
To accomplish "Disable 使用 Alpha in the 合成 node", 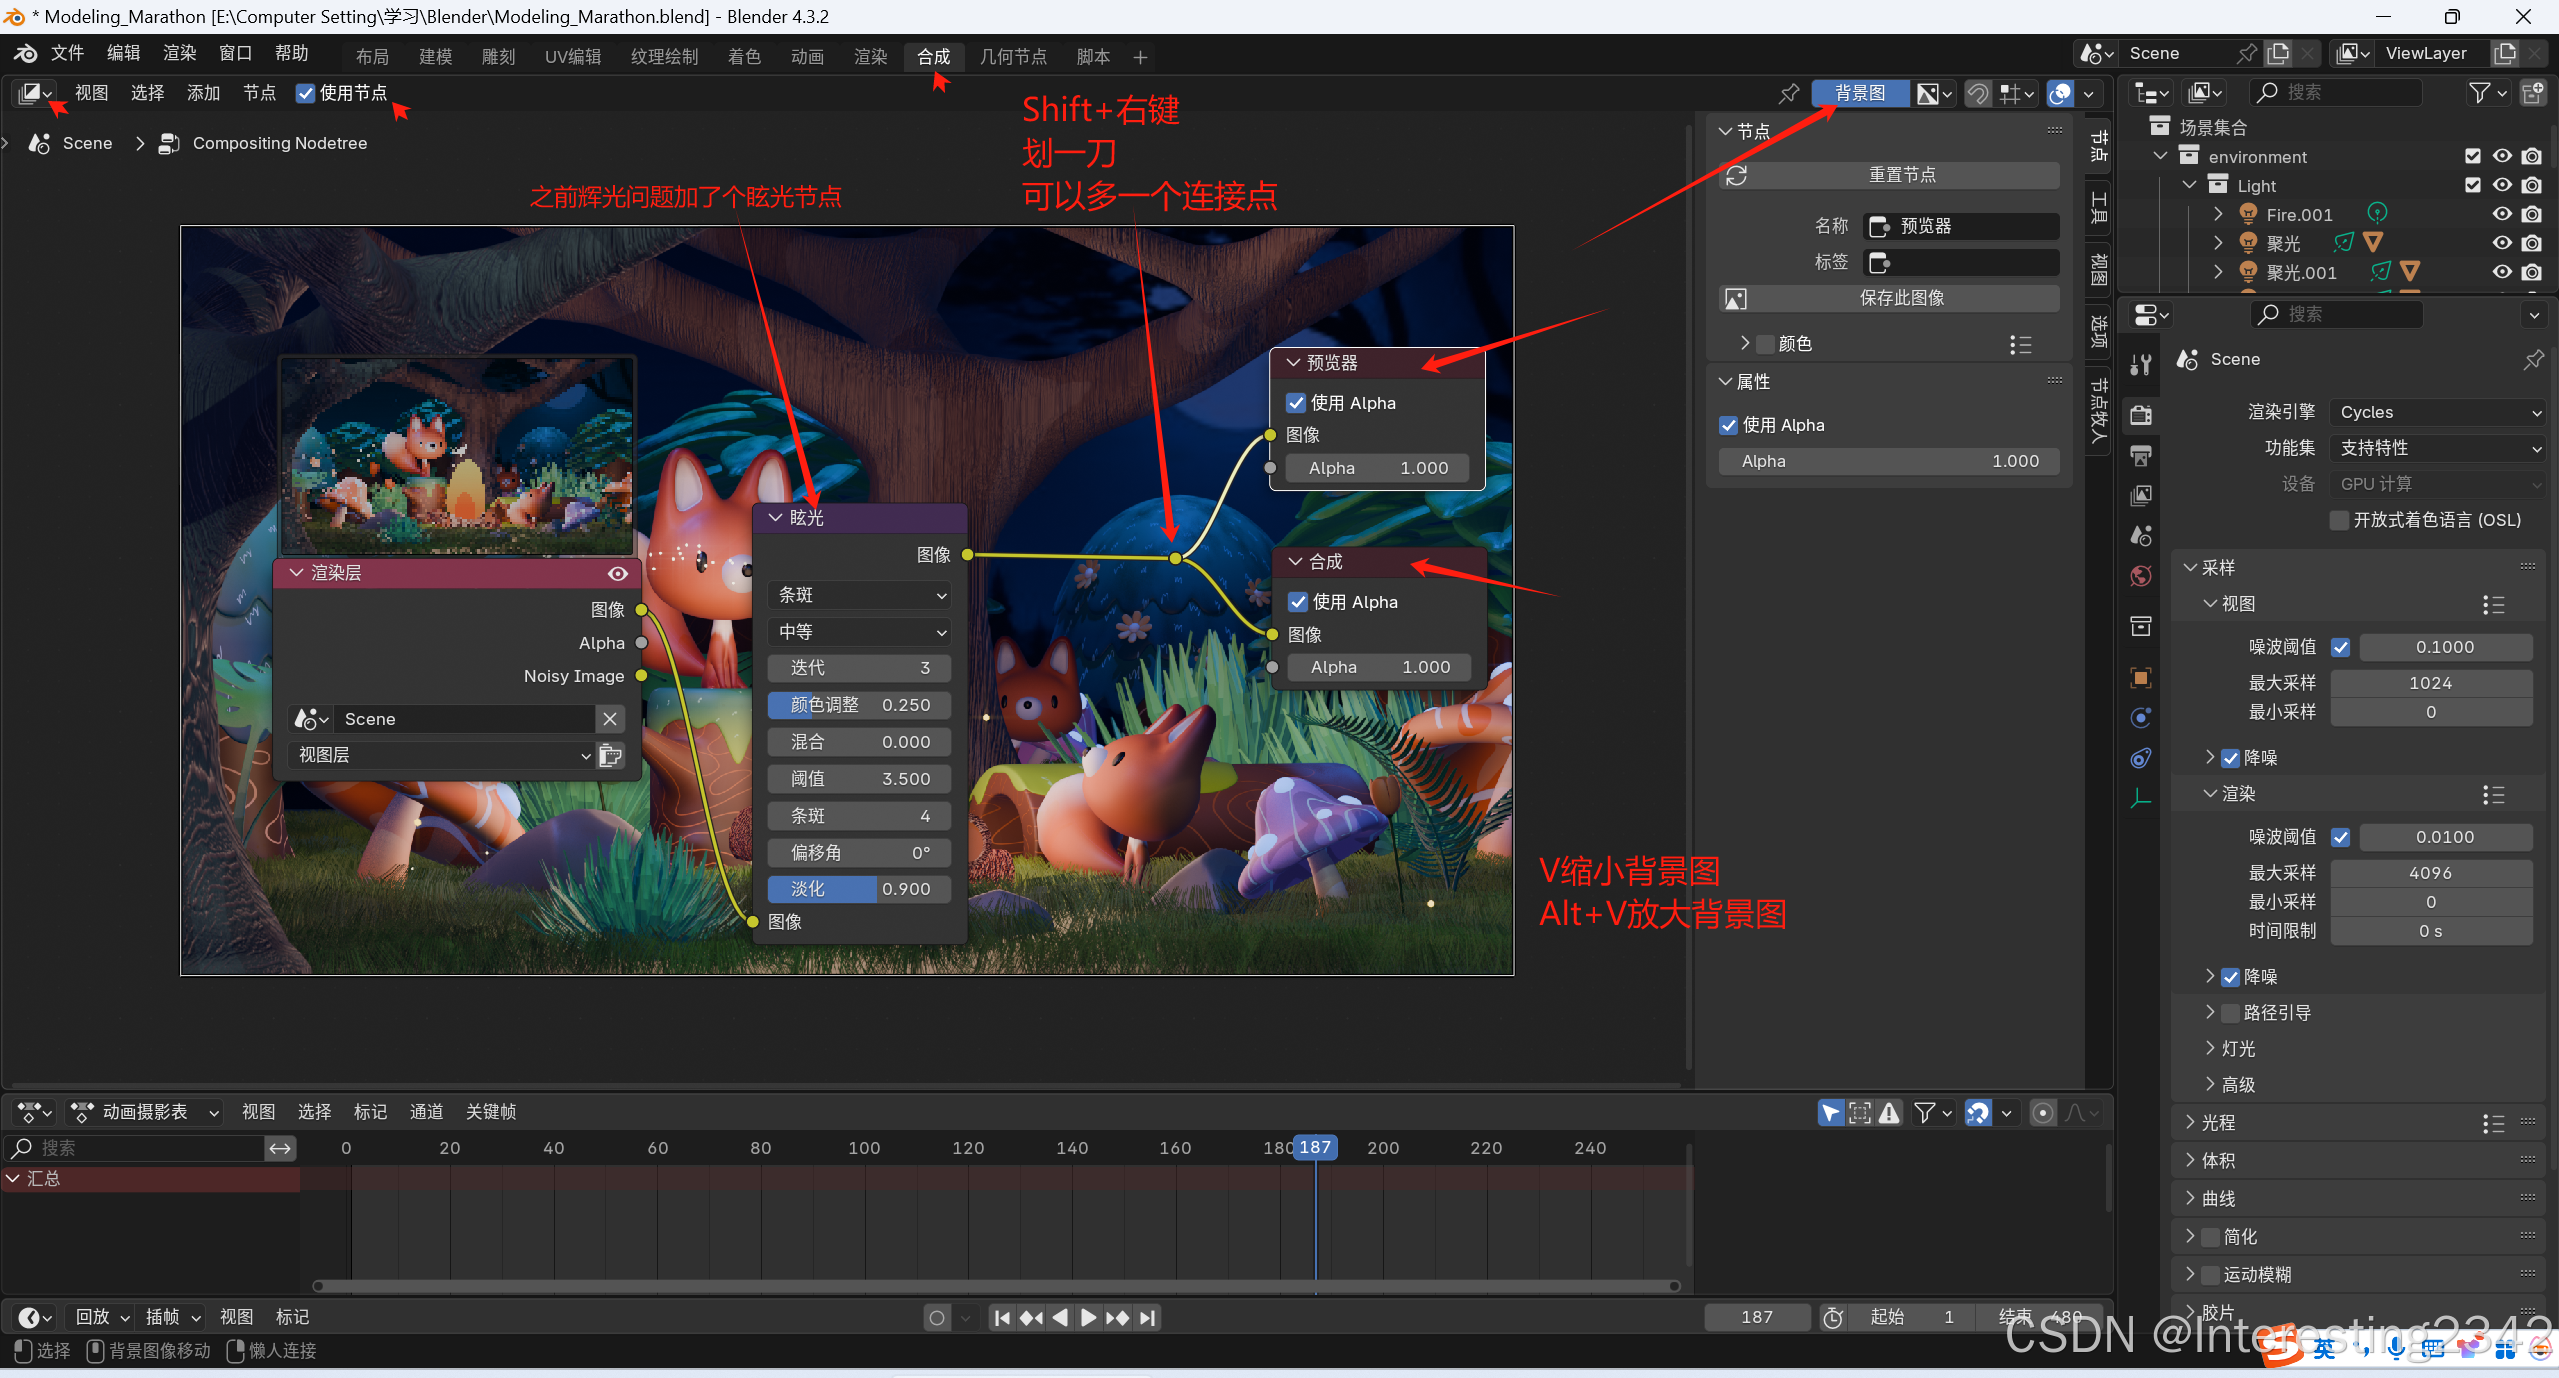I will (1298, 602).
